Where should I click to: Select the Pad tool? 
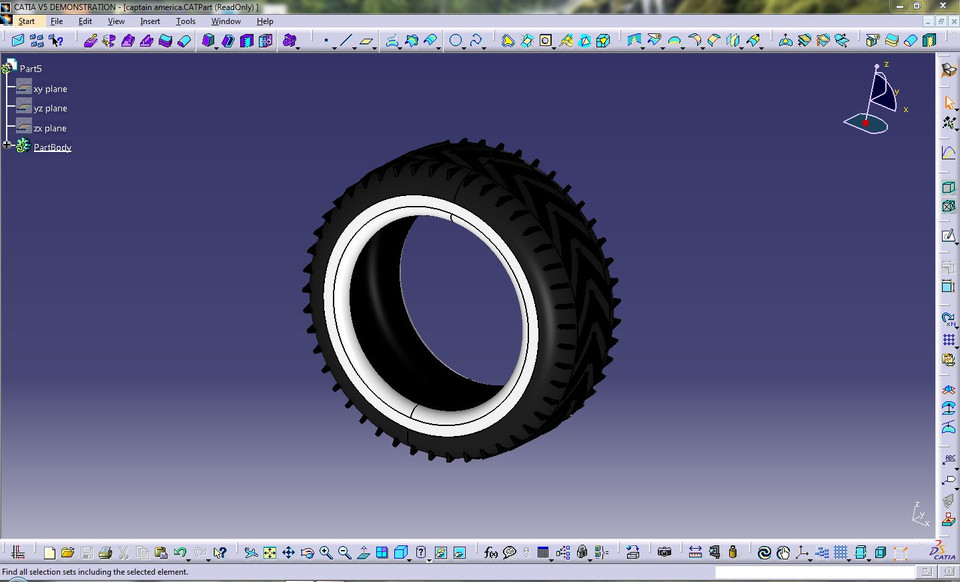pyautogui.click(x=207, y=41)
